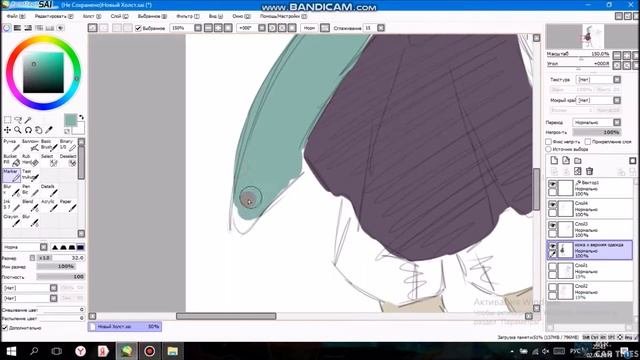Select the Marker brush tool
Viewport: 640px width, 360px height.
[11, 175]
